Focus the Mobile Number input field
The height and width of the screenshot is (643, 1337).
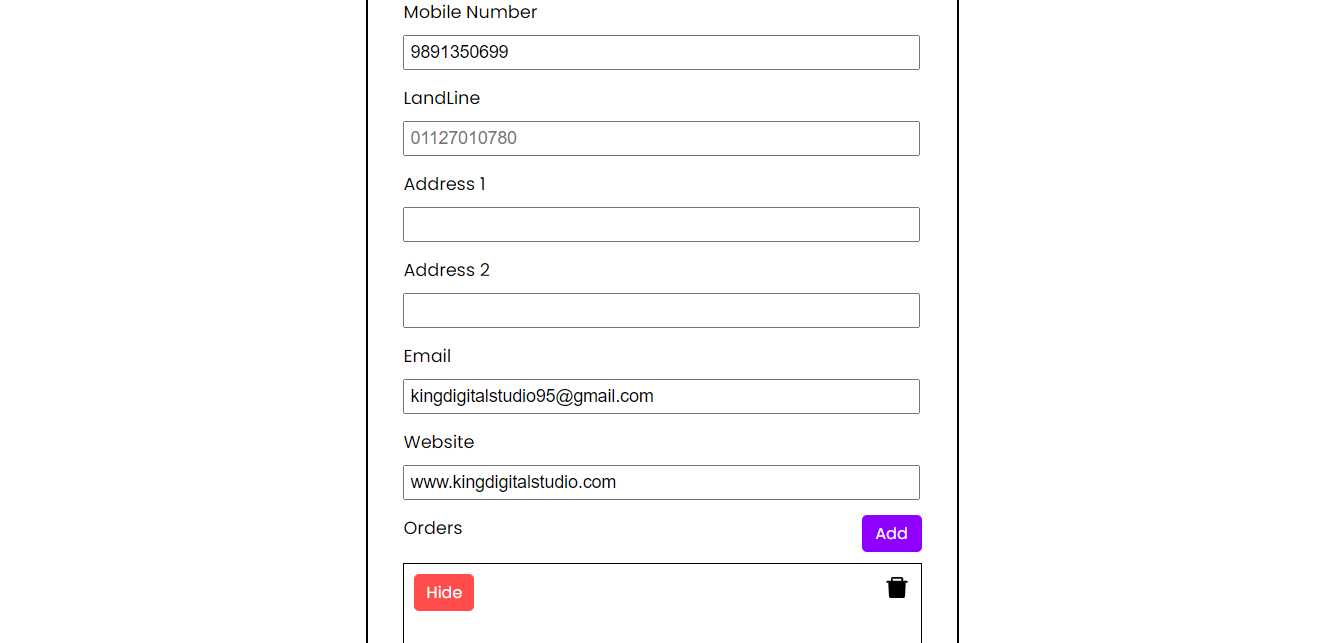661,52
